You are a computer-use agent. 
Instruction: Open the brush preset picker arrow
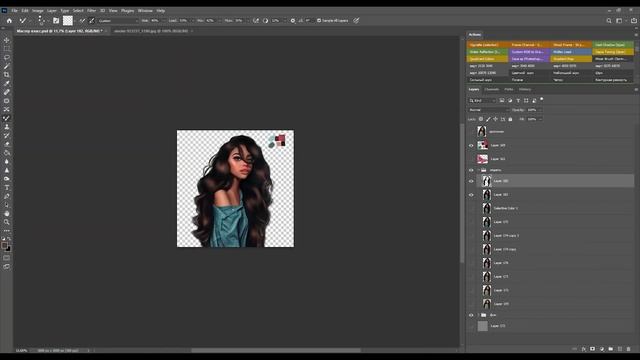[x=47, y=20]
